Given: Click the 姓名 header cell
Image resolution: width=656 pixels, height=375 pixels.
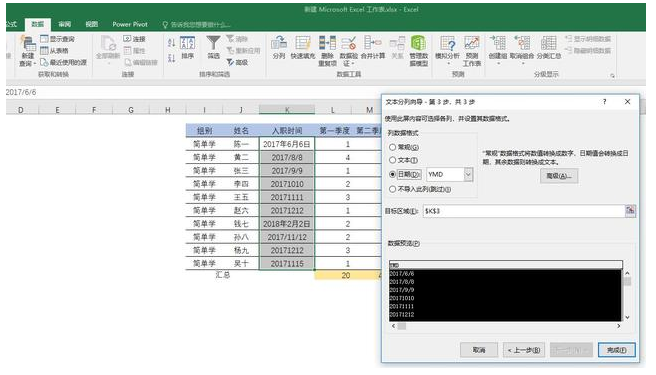Looking at the screenshot, I should pos(241,131).
